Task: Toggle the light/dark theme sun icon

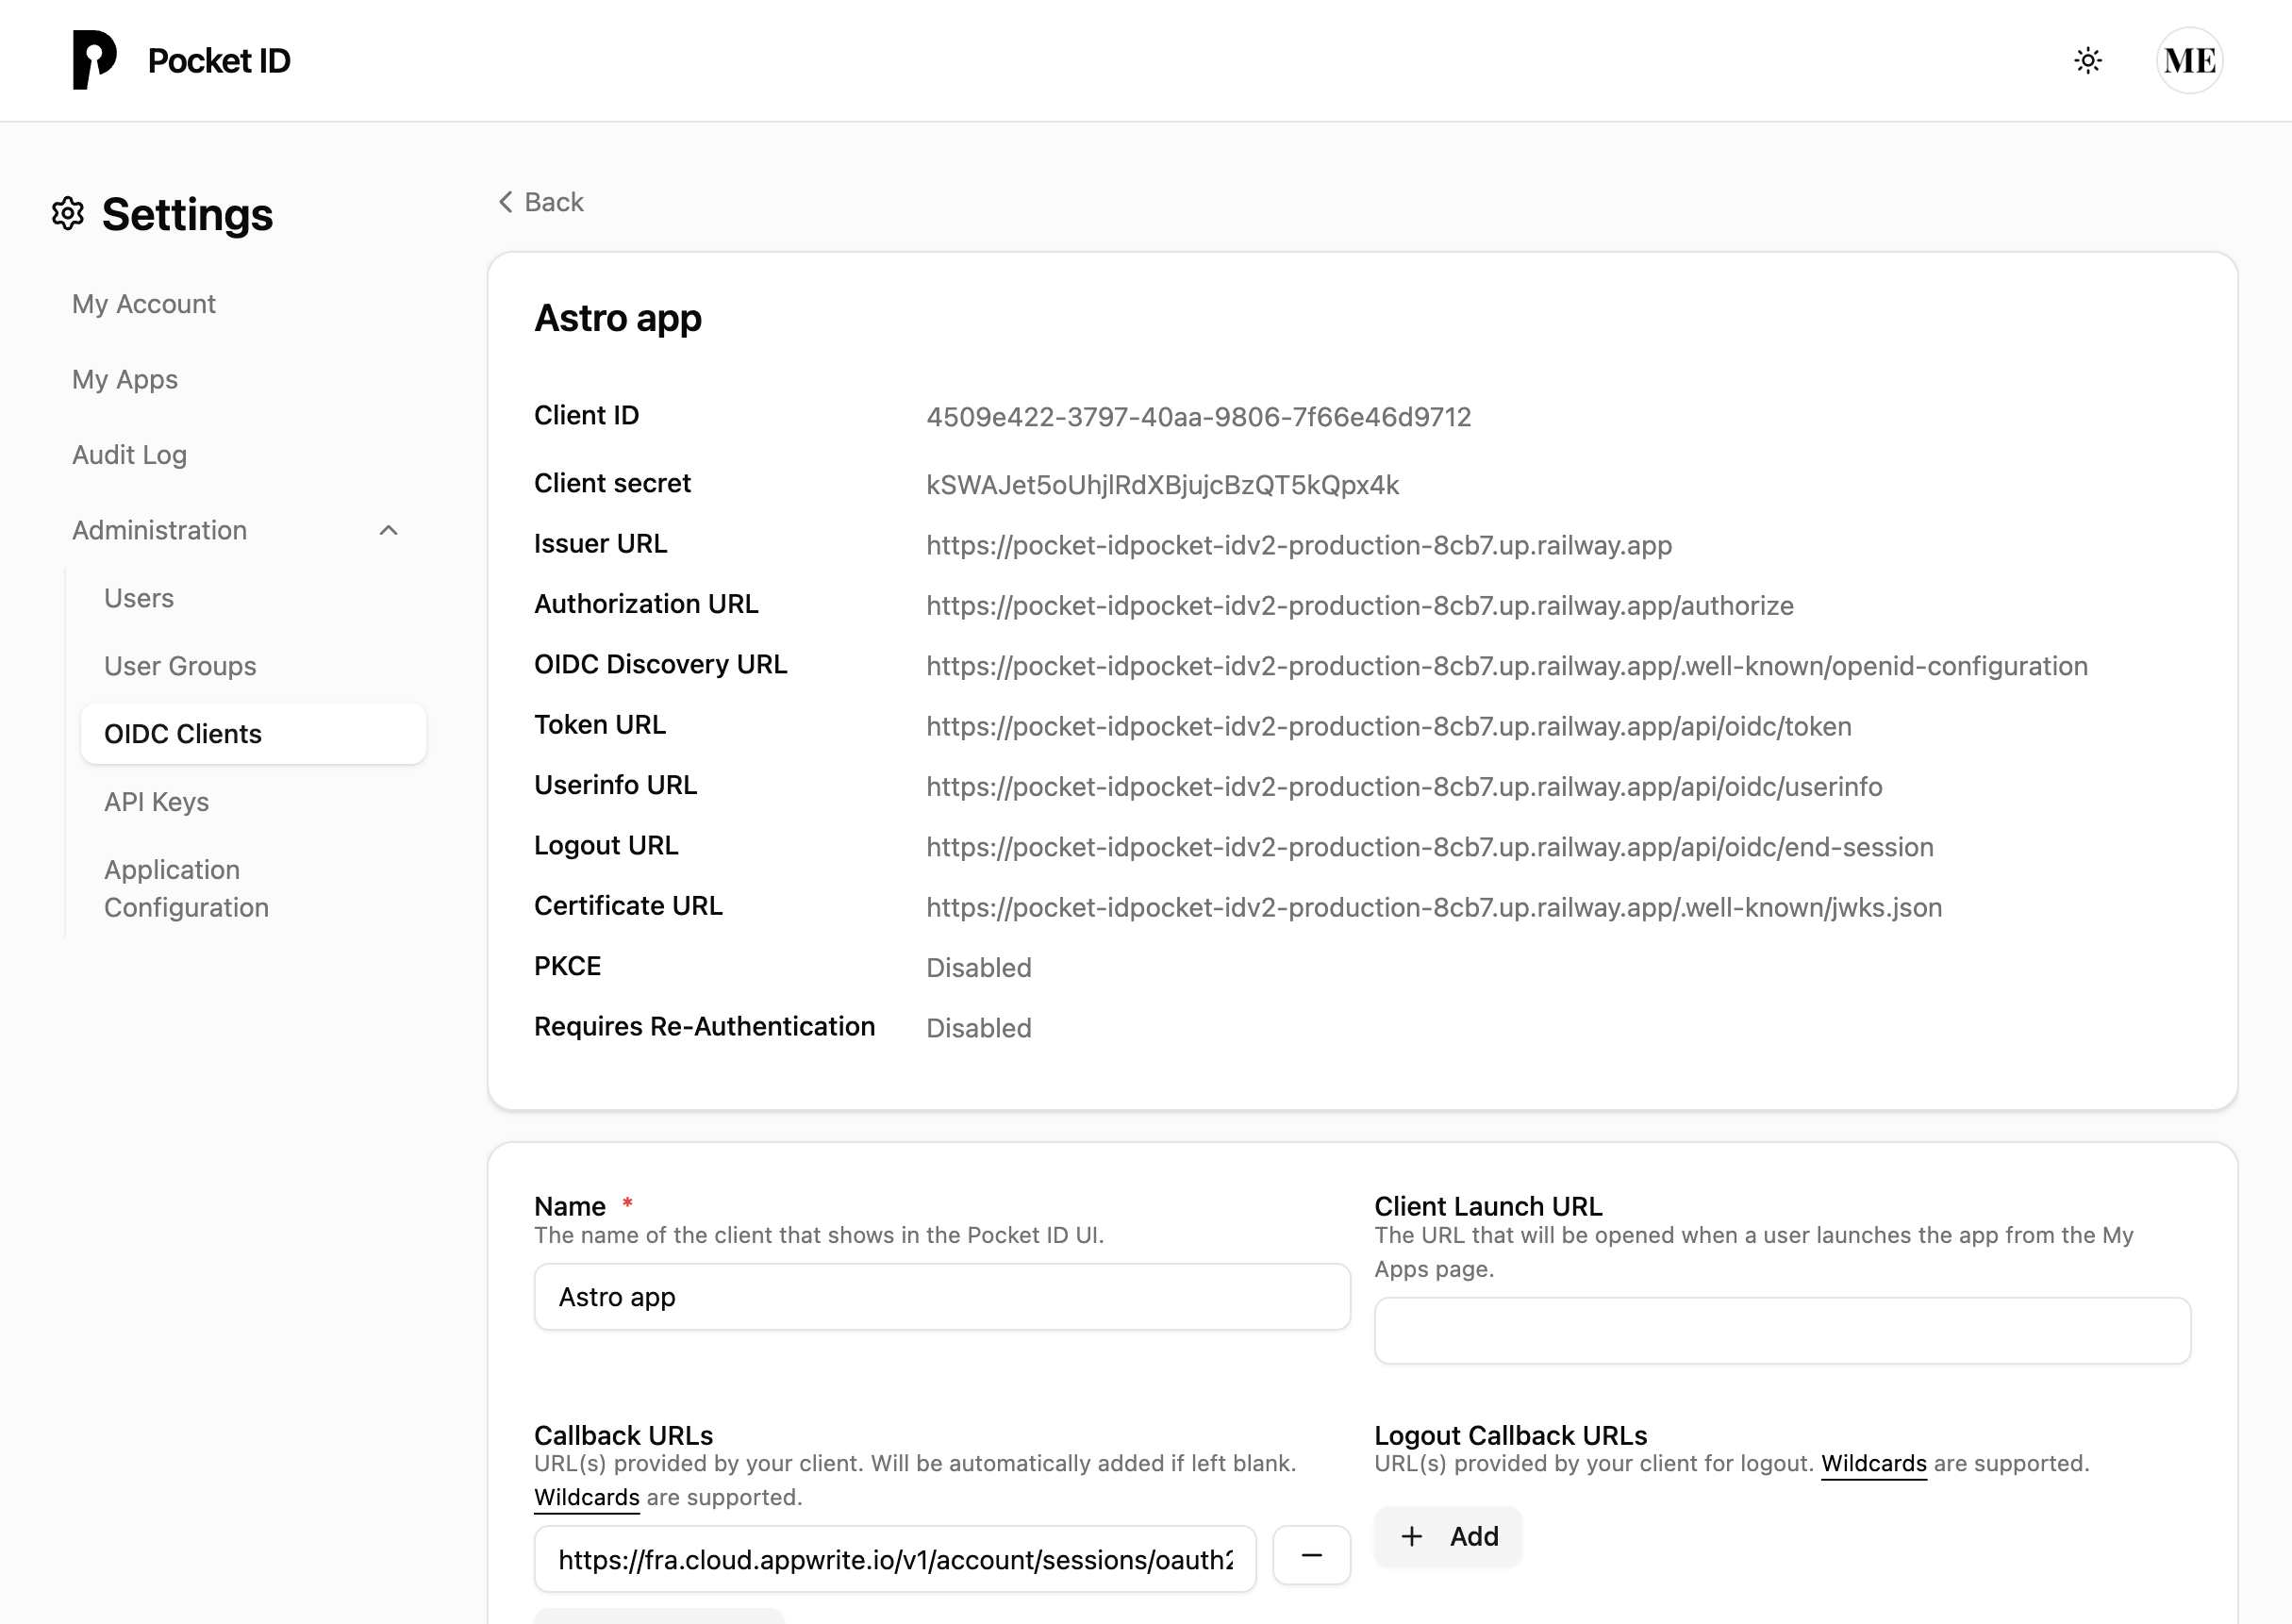Action: click(2087, 61)
